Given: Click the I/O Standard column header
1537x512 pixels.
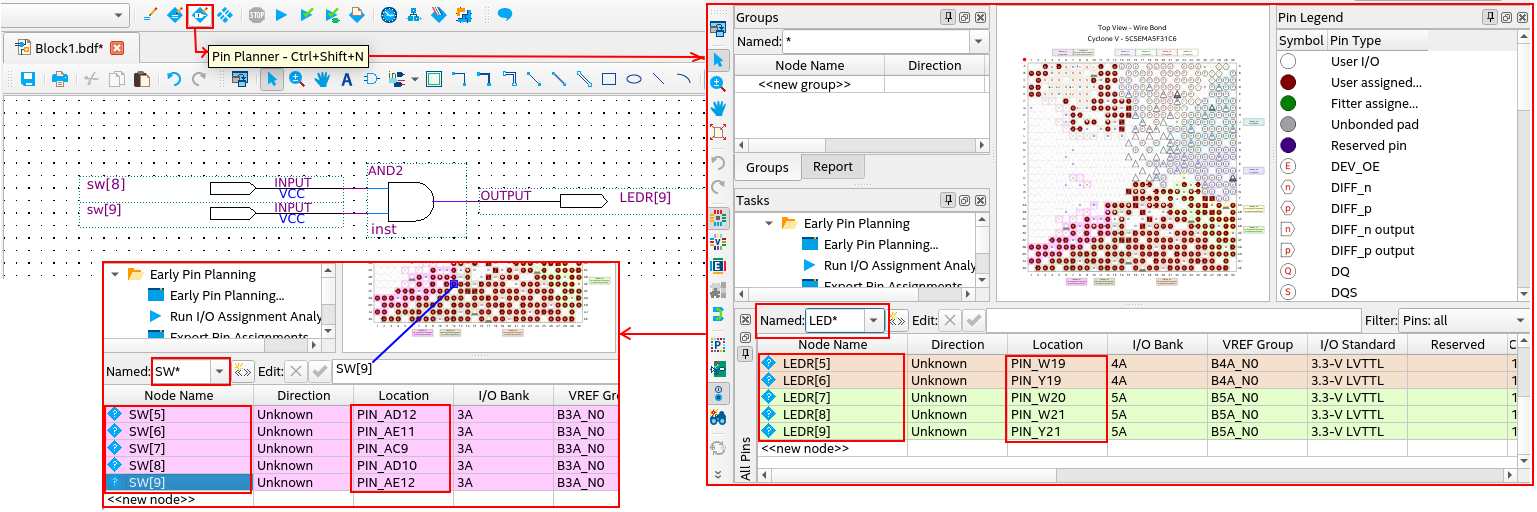Looking at the screenshot, I should (1357, 344).
